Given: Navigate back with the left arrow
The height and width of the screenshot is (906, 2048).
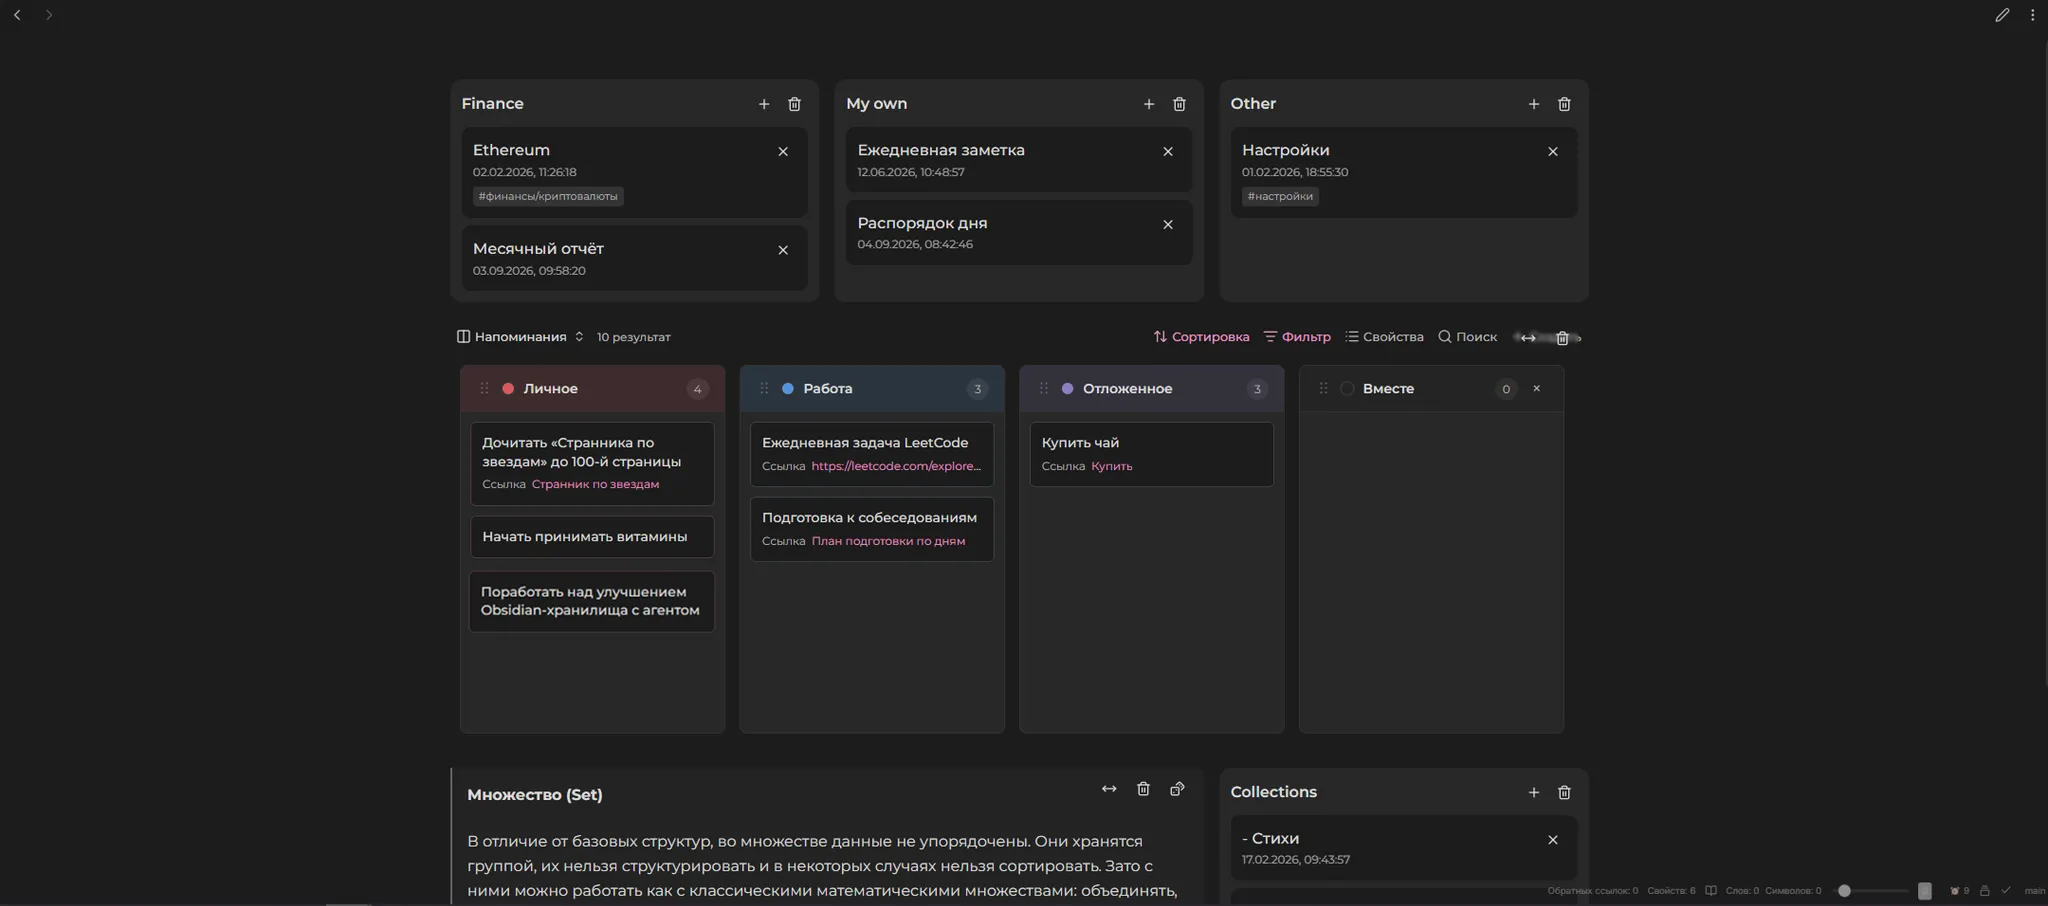Looking at the screenshot, I should pyautogui.click(x=17, y=15).
